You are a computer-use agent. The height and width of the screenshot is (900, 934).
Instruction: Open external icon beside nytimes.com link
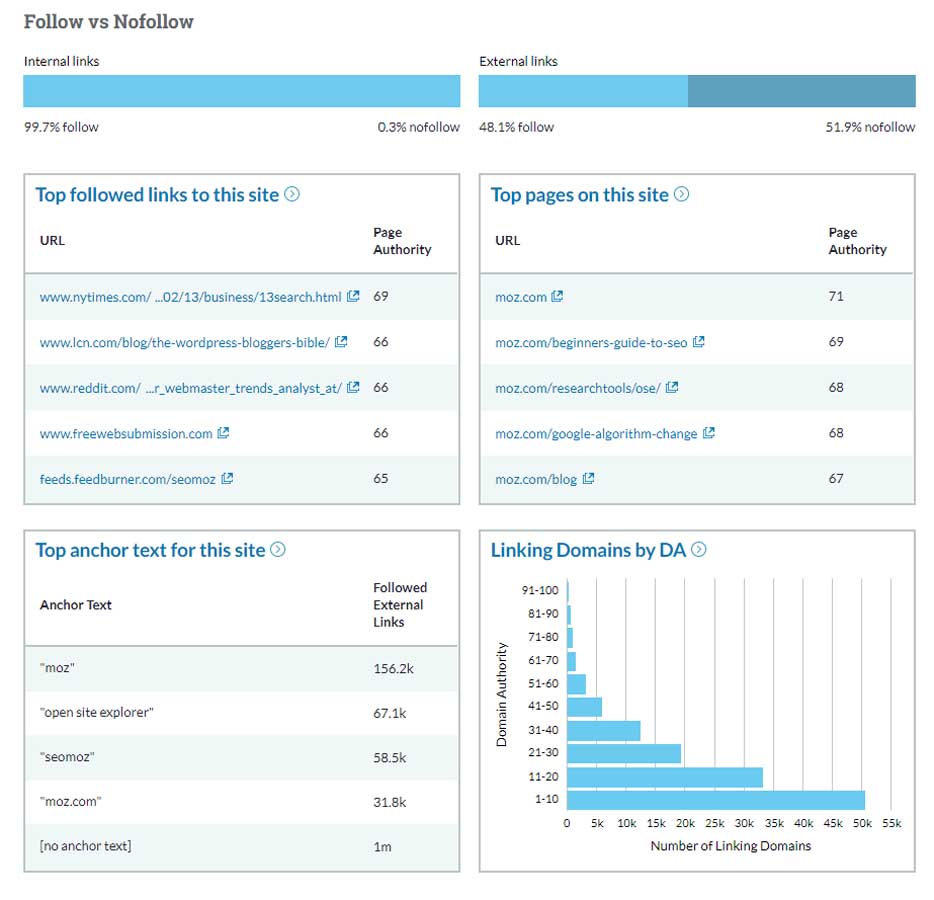353,296
